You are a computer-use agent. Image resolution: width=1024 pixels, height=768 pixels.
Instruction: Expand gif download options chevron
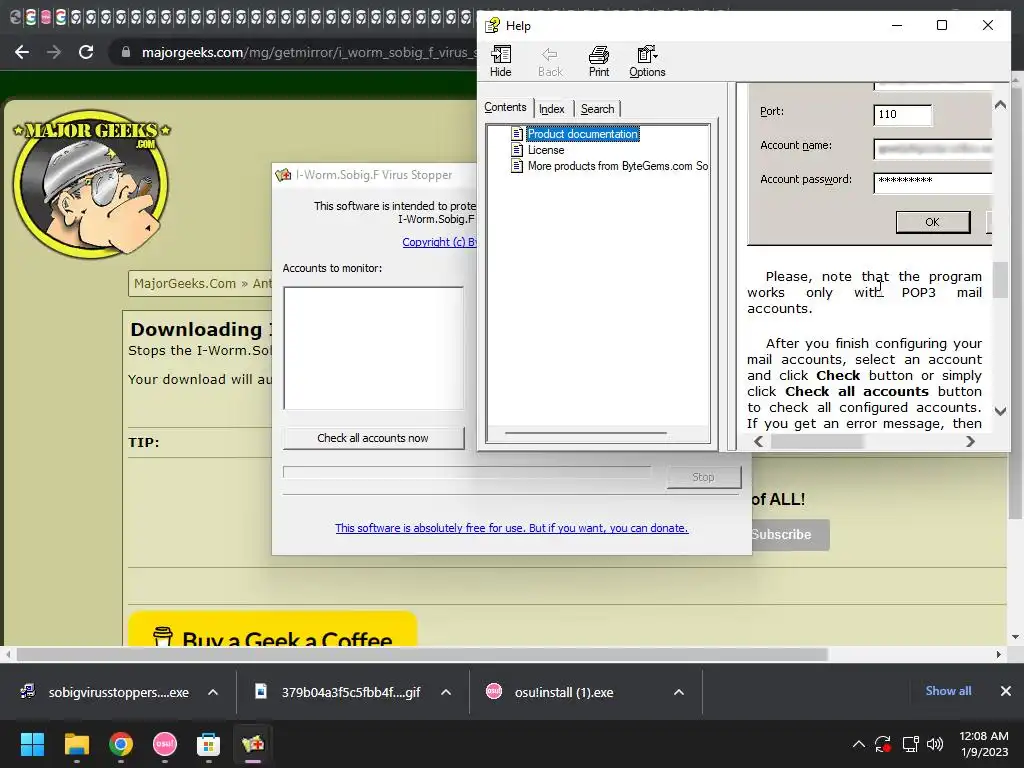446,692
